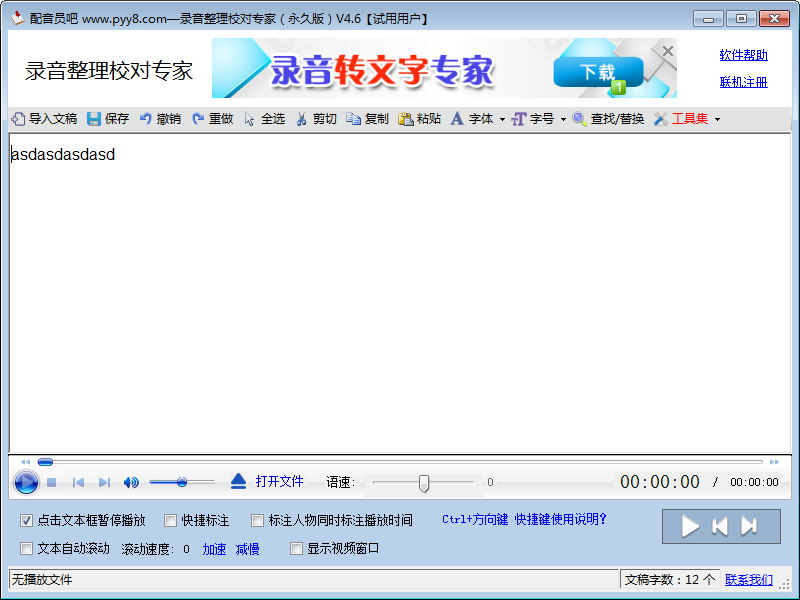Click the 下载 download button in banner
Screen dimensions: 800x600
click(x=598, y=72)
